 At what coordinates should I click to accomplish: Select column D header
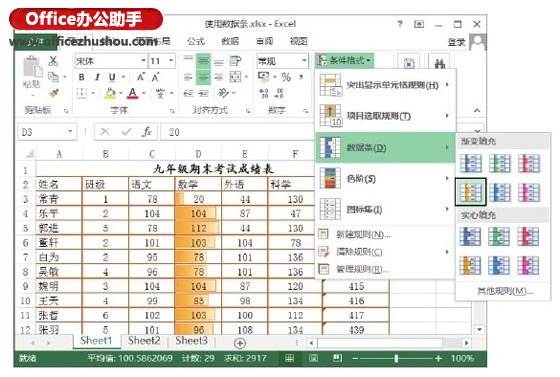click(x=198, y=154)
